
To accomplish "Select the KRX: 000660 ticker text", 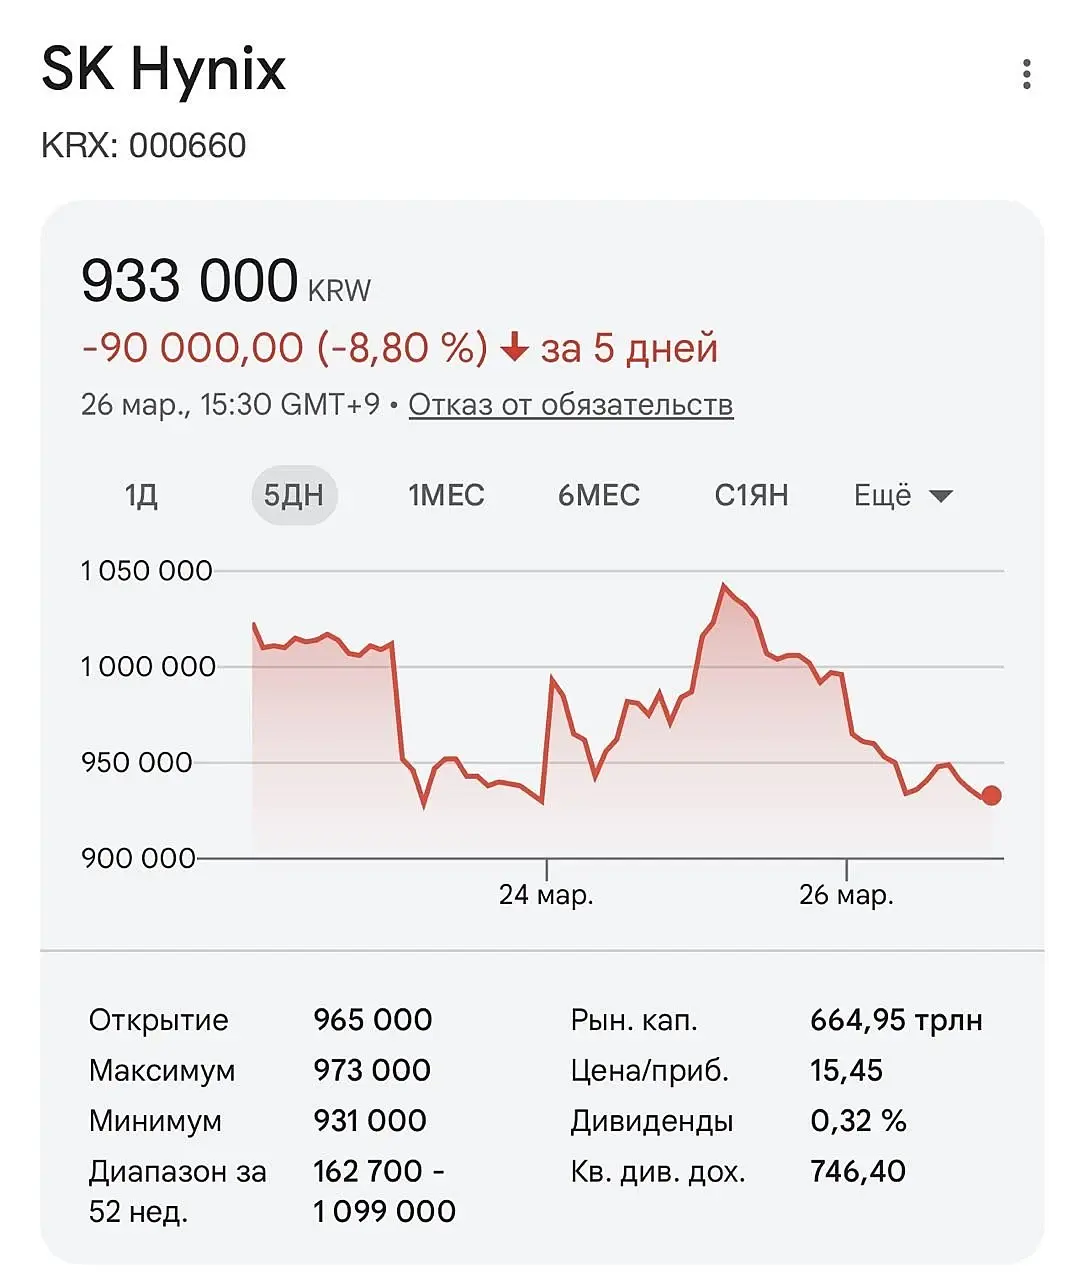I will click(x=143, y=146).
